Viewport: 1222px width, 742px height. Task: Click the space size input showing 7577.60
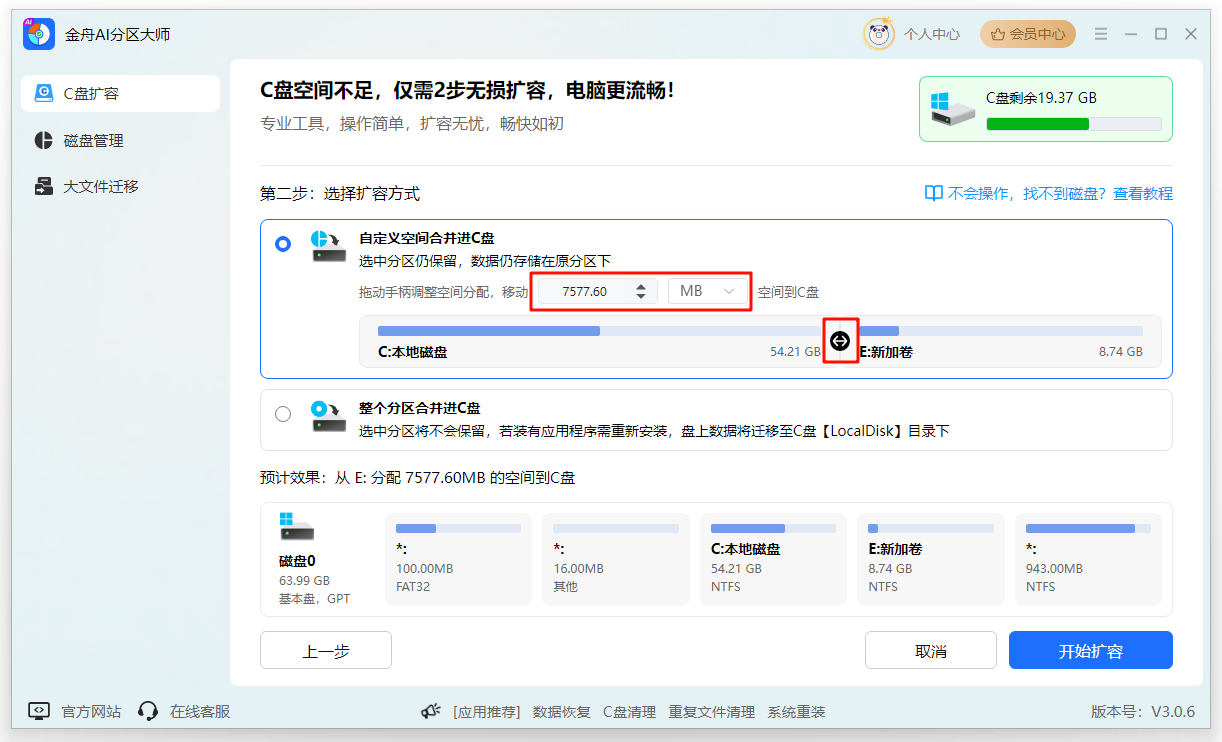coord(585,292)
